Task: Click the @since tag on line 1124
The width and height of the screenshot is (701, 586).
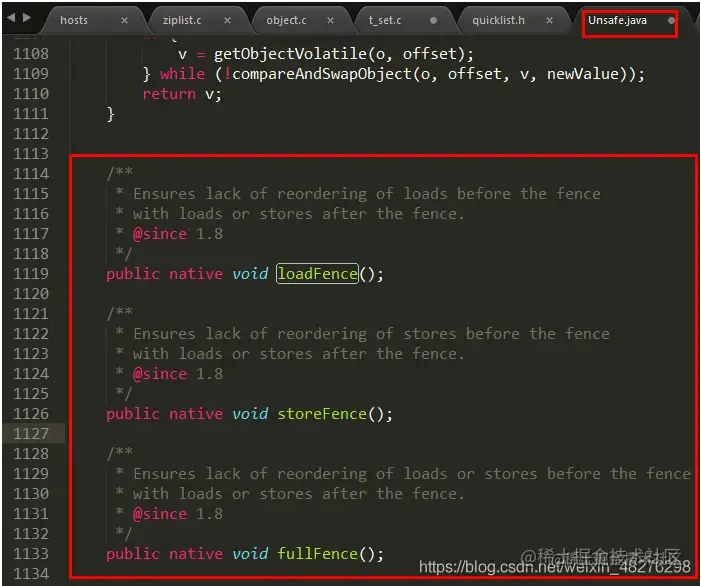Action: (x=160, y=374)
